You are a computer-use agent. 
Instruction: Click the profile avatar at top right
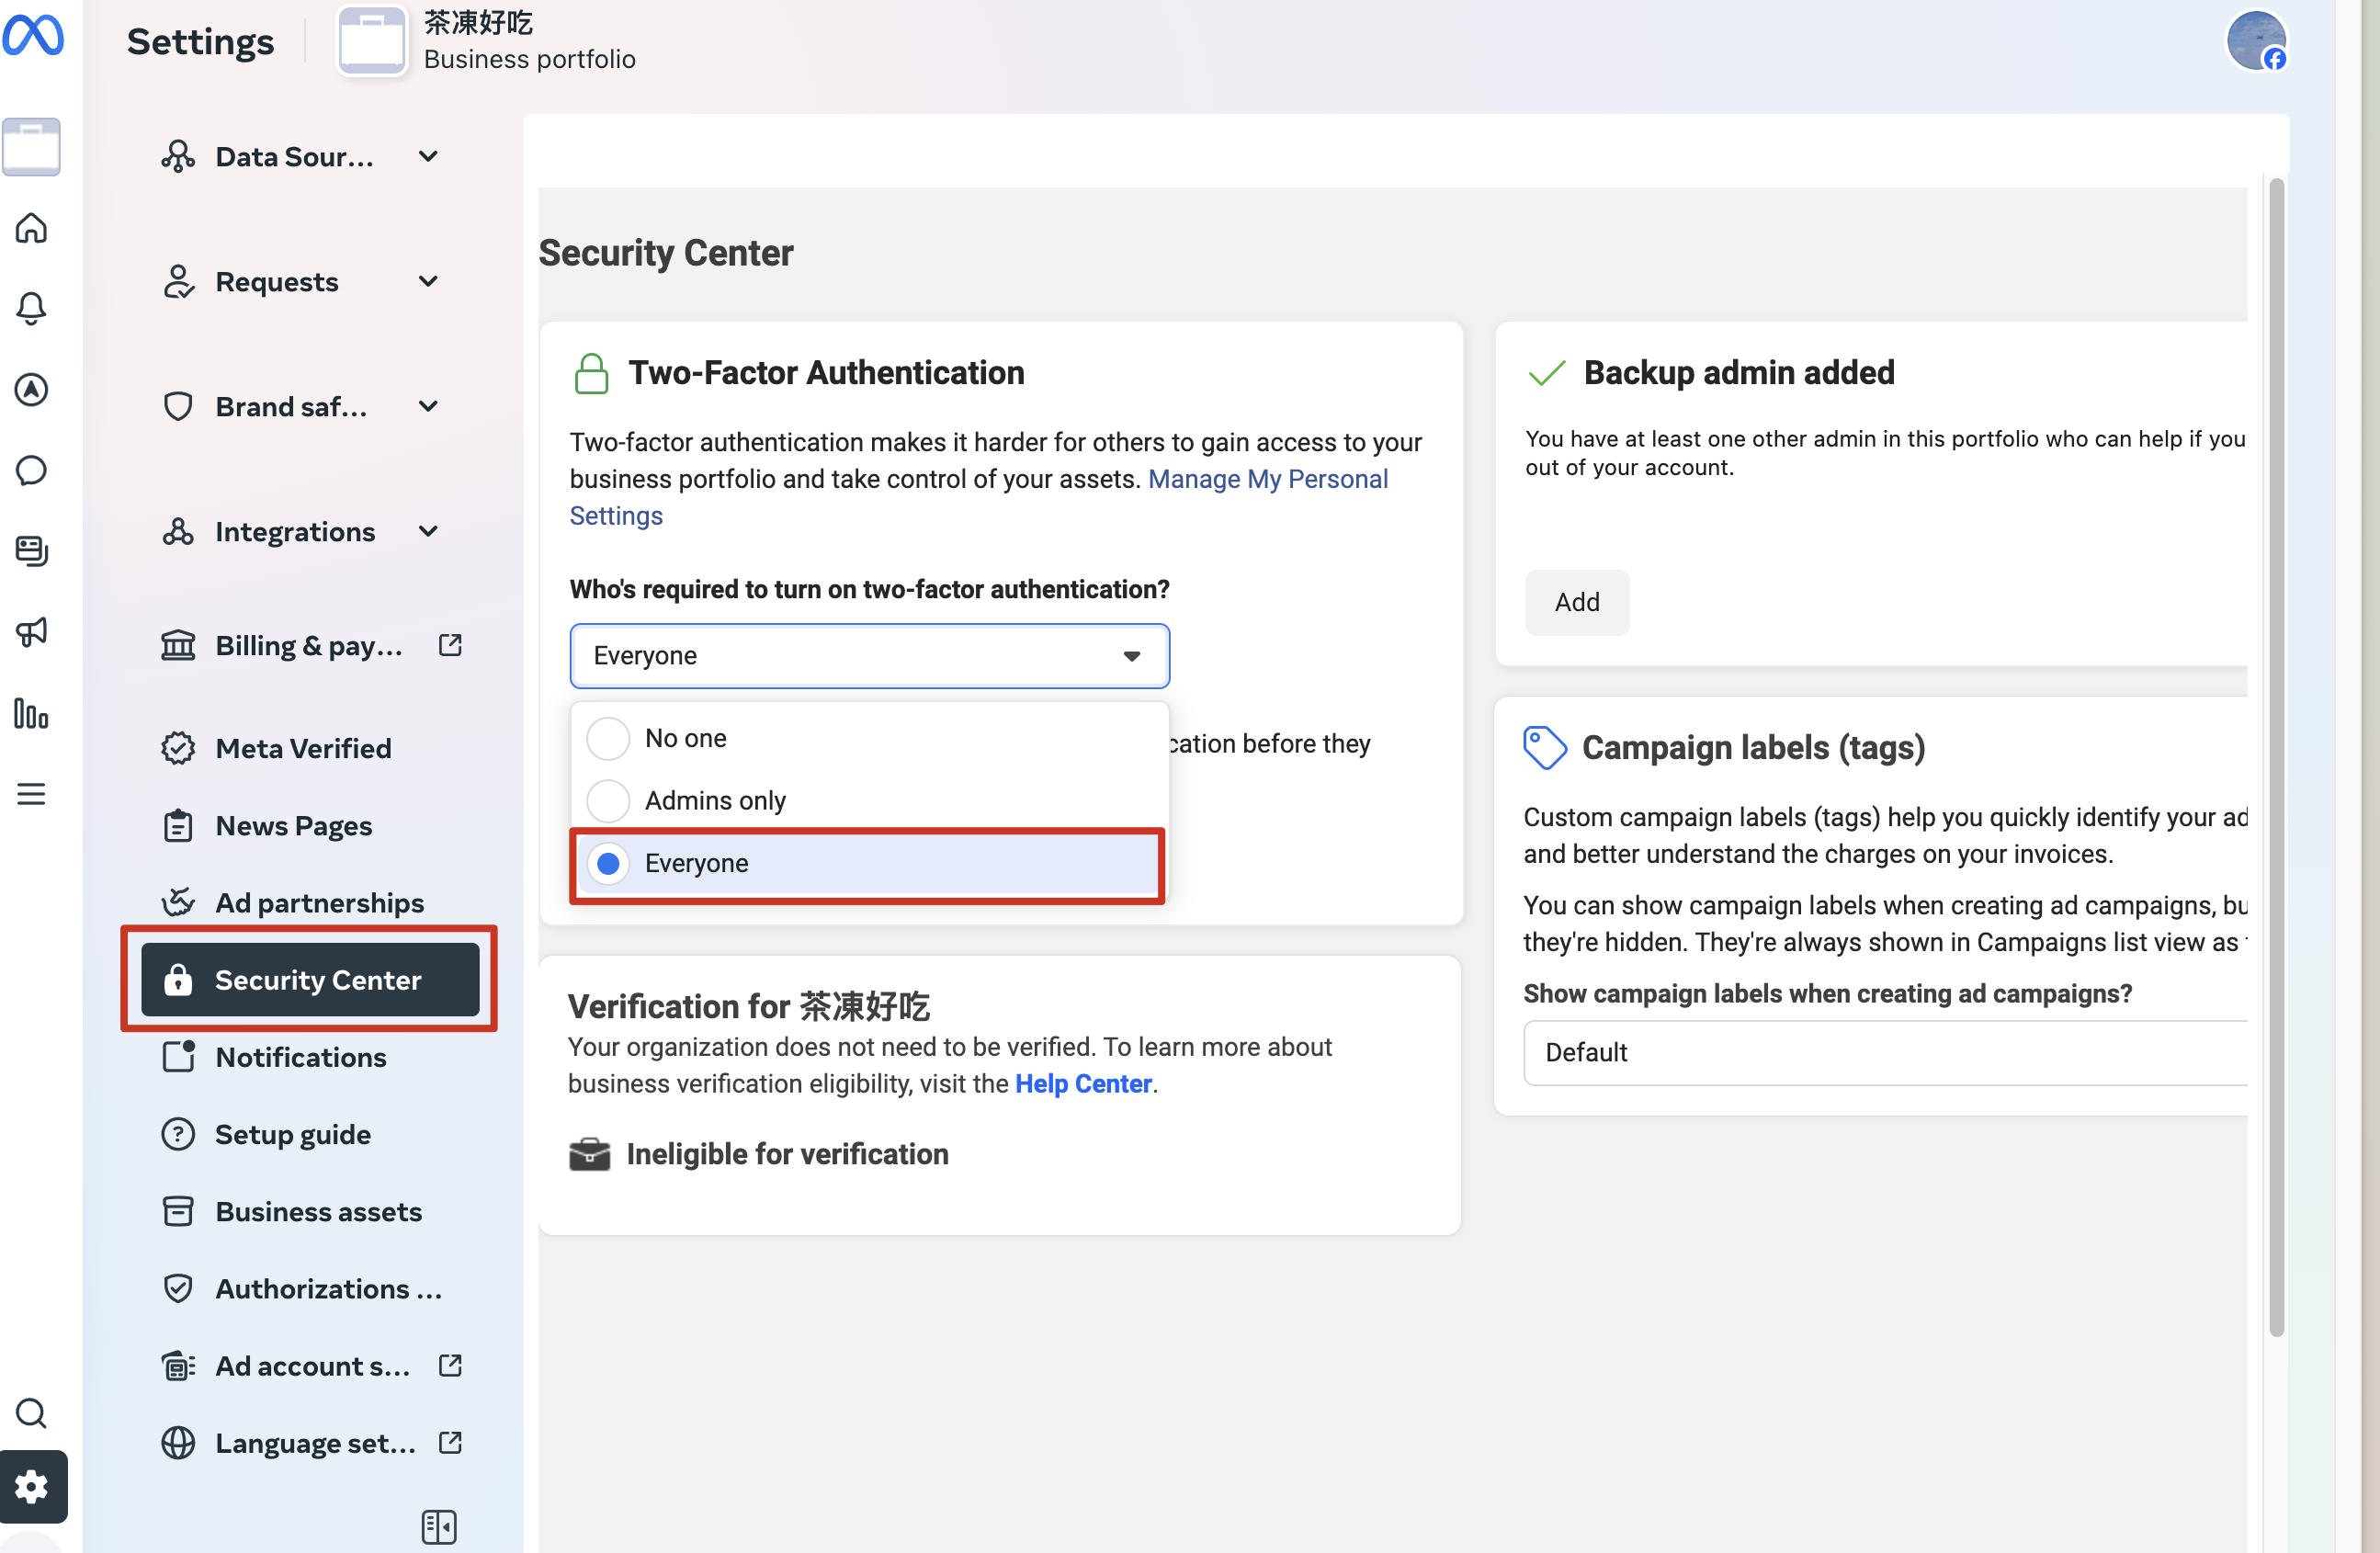click(x=2256, y=41)
